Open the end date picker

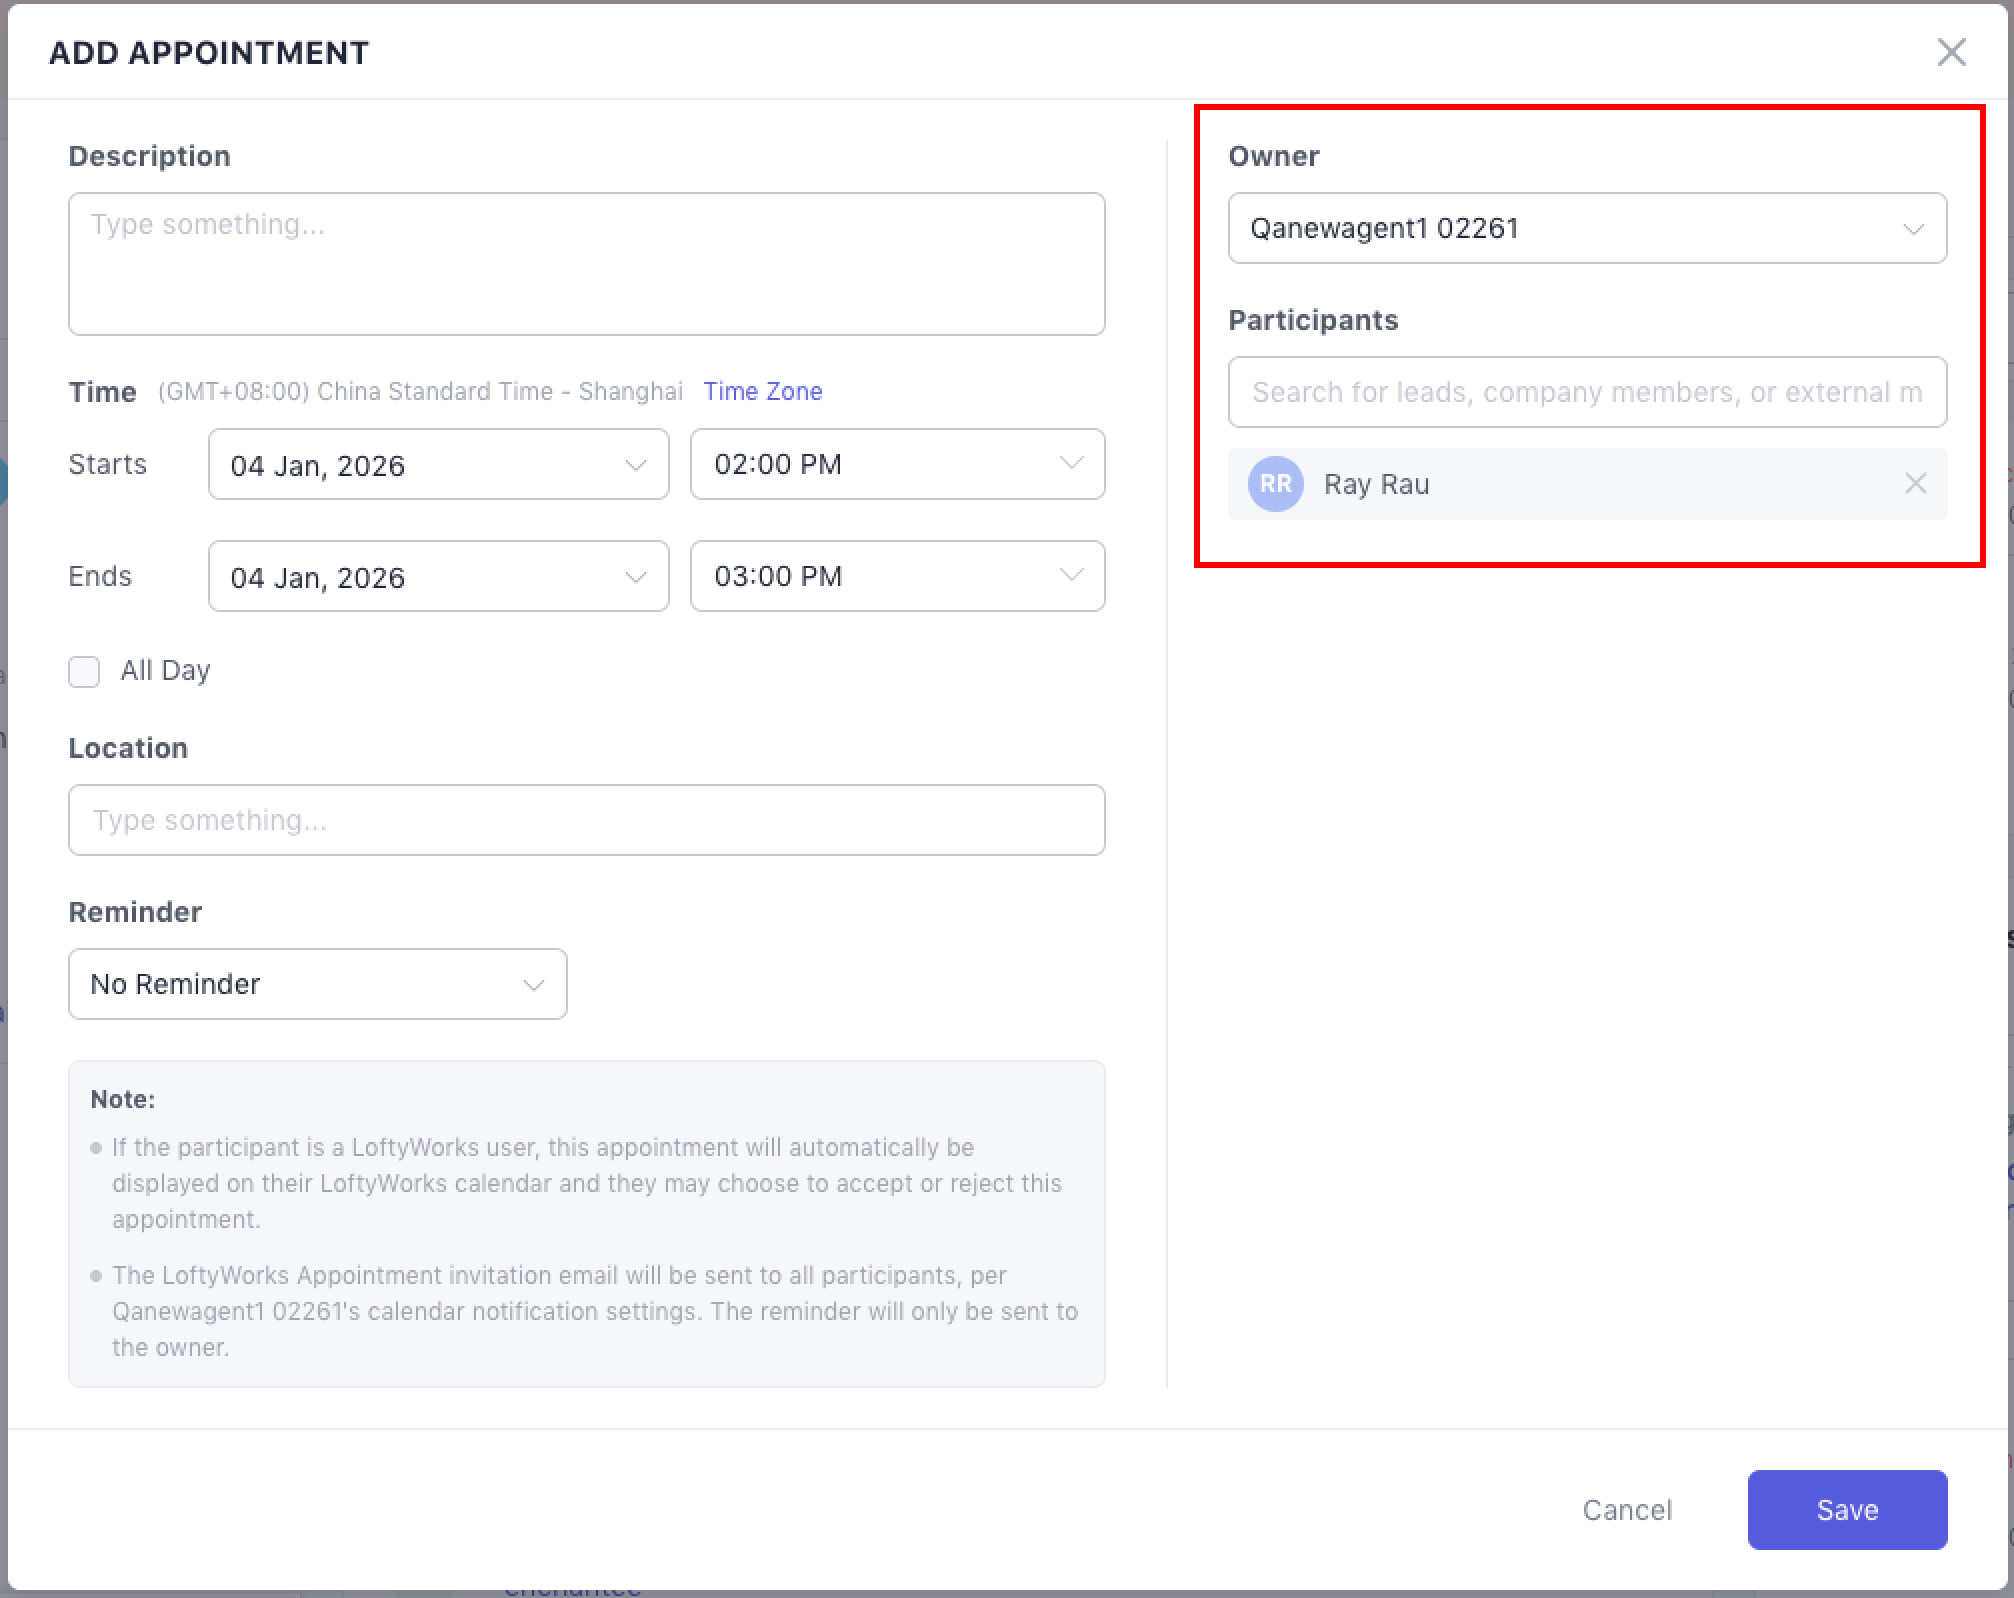coord(438,577)
